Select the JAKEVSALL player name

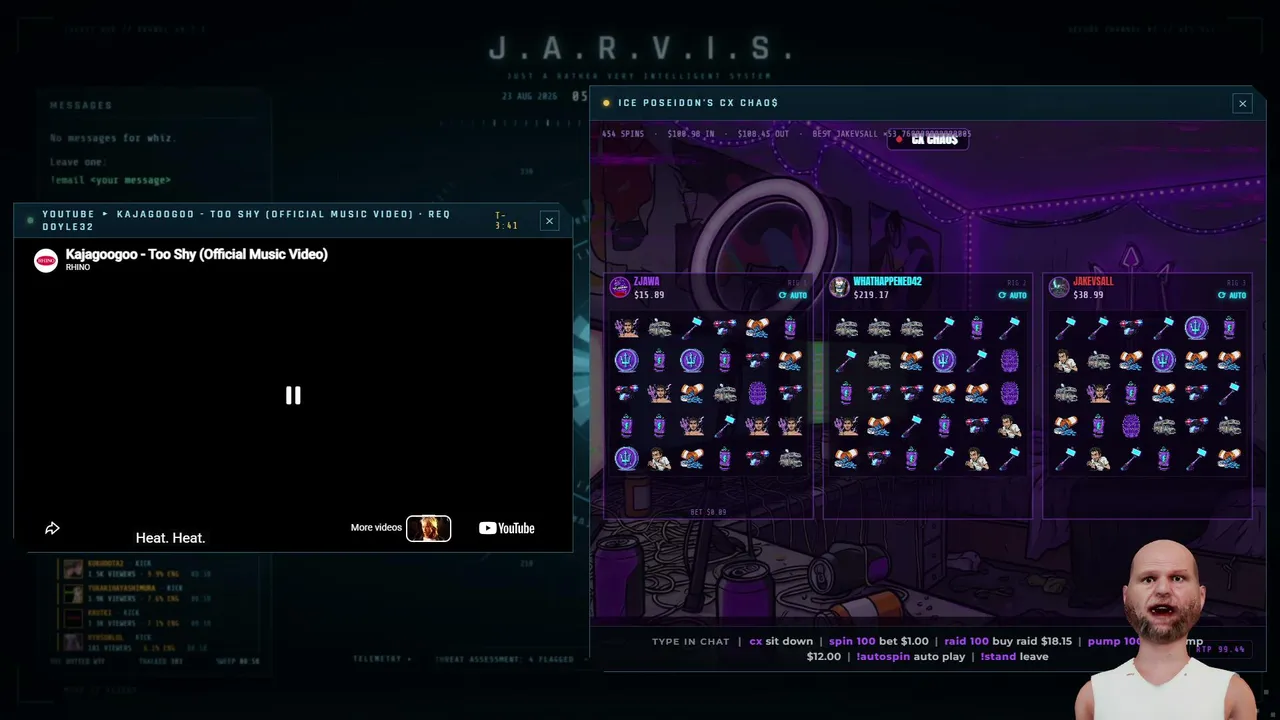[1093, 282]
